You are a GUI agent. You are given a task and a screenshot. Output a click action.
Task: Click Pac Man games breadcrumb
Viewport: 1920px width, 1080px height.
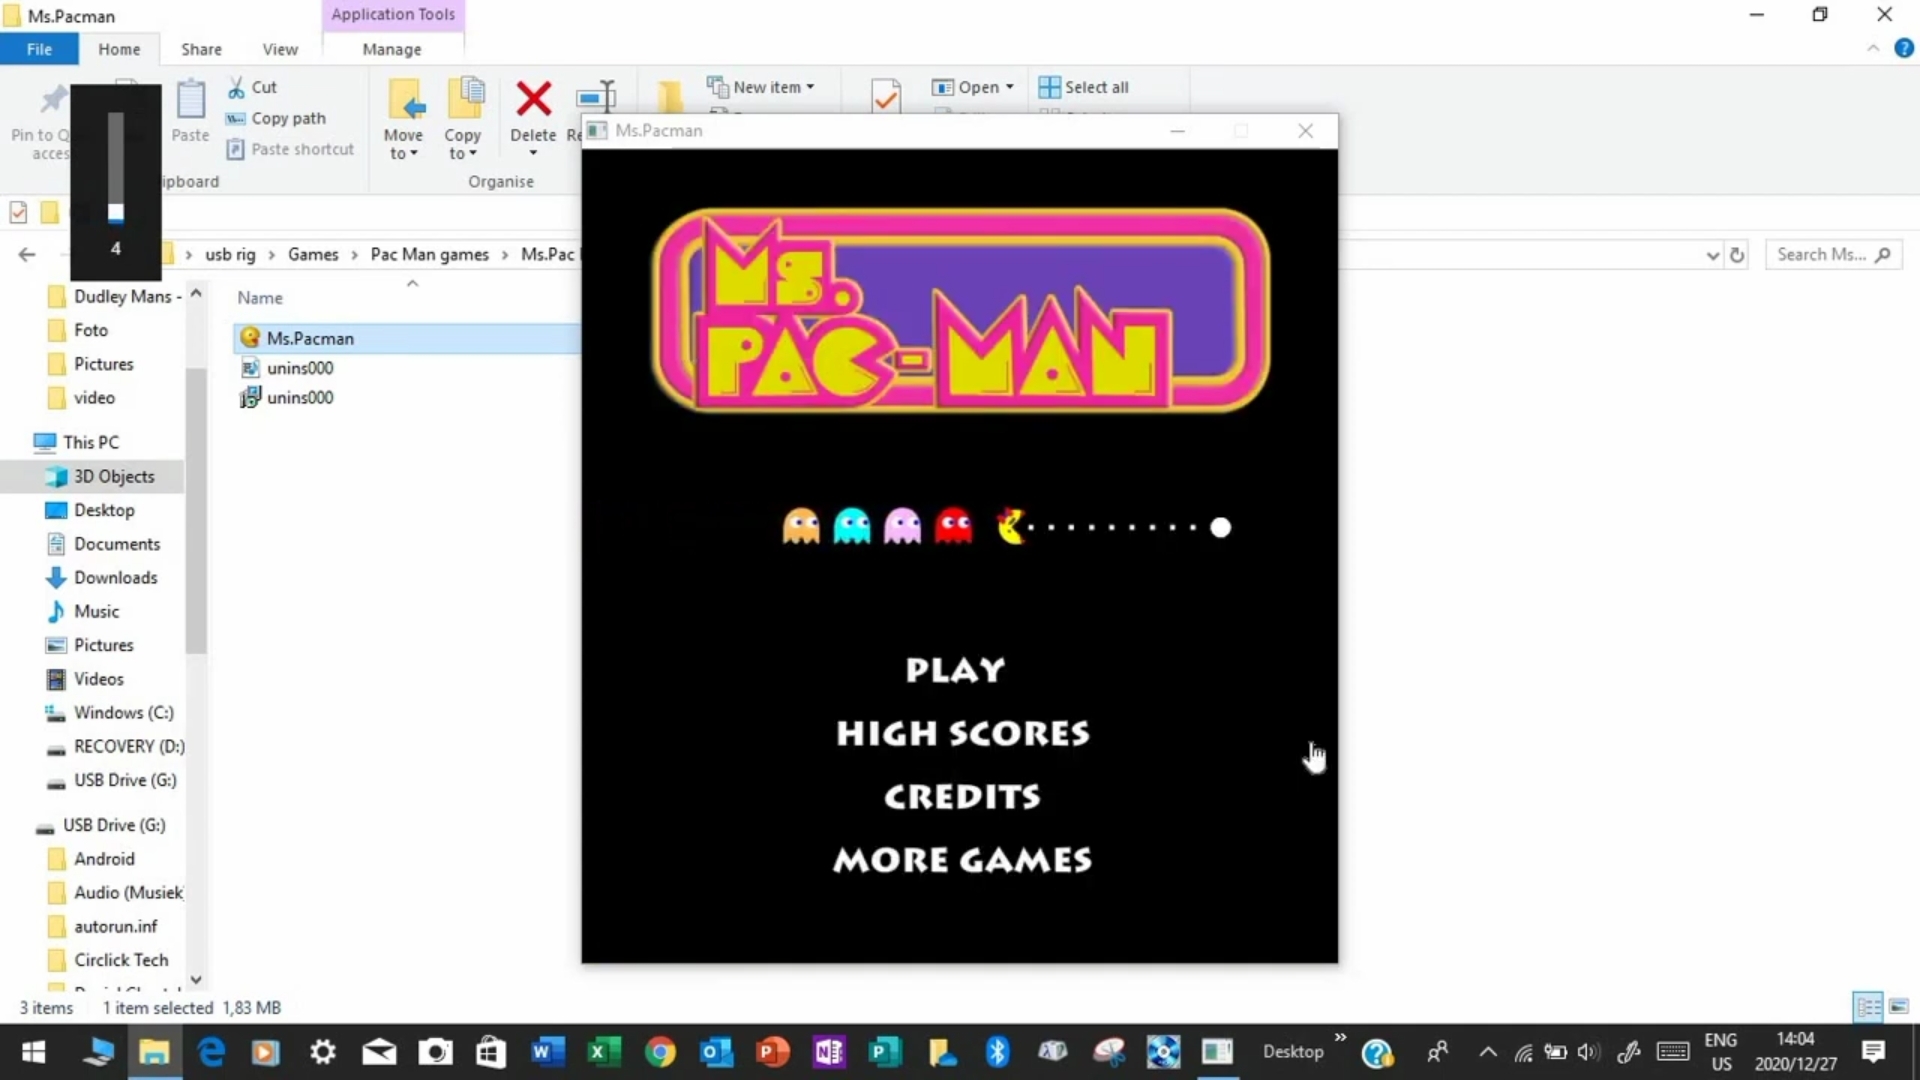pos(429,254)
